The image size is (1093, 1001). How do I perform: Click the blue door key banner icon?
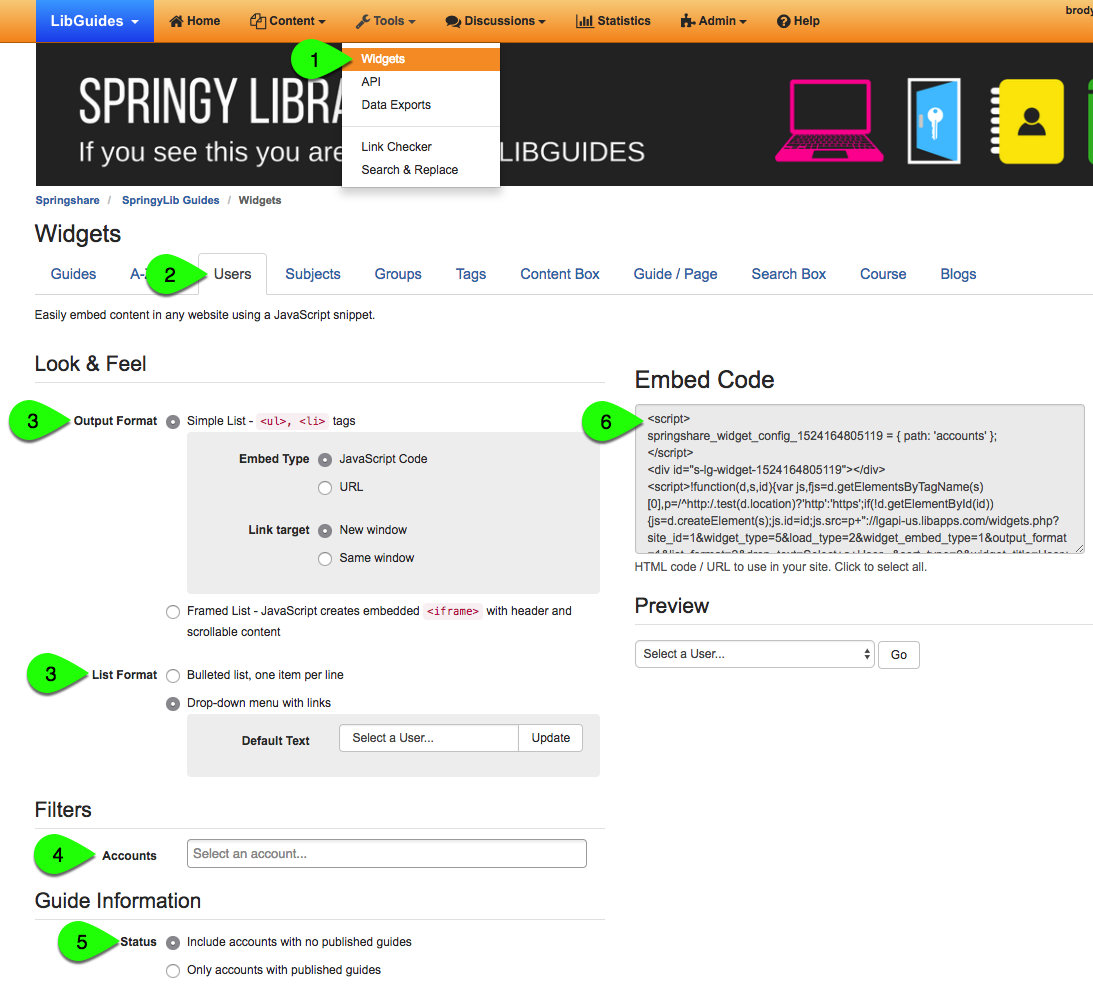click(934, 121)
